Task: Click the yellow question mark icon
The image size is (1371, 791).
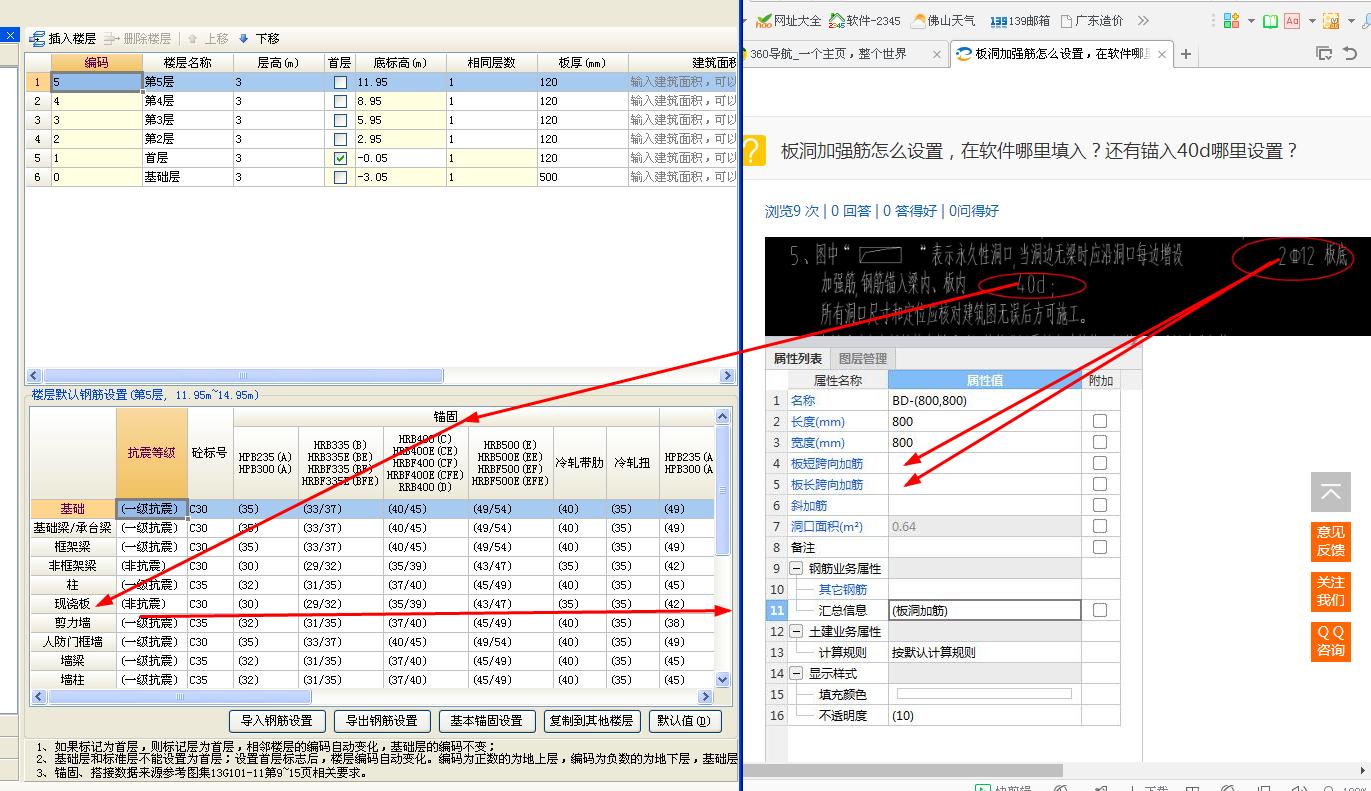Action: [x=753, y=151]
